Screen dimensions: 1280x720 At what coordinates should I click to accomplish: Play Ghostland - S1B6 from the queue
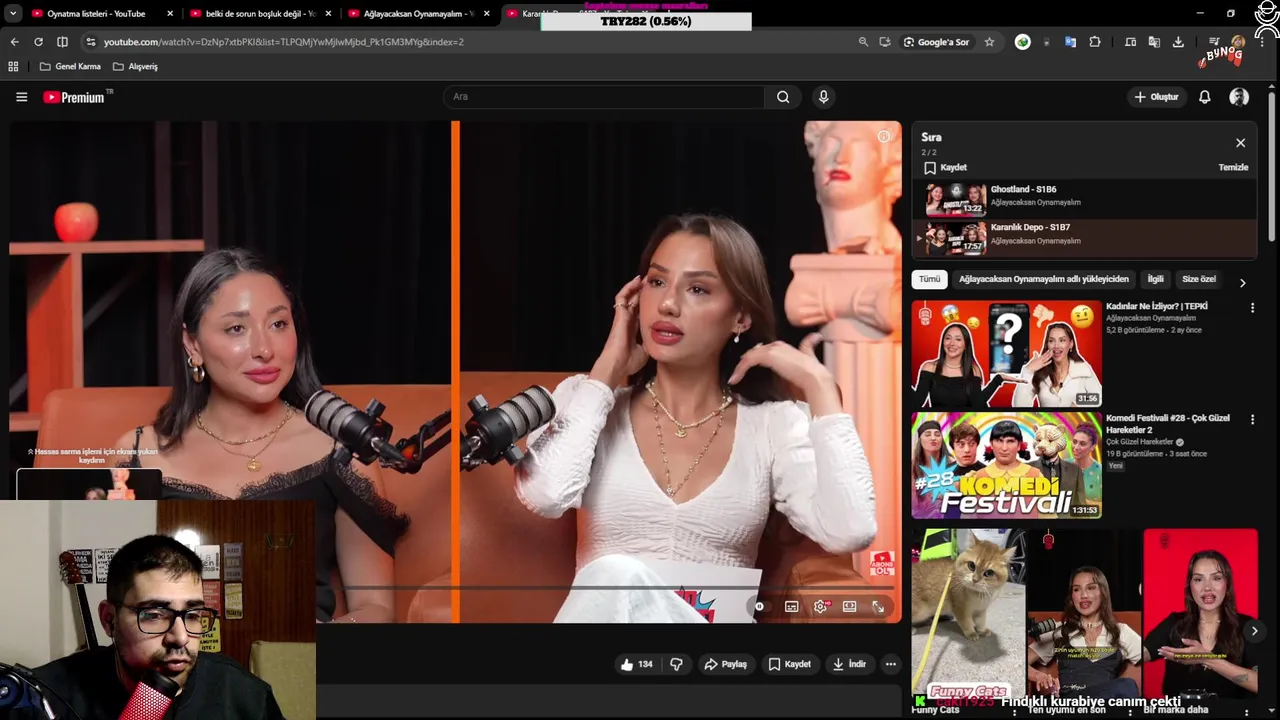pyautogui.click(x=1084, y=200)
